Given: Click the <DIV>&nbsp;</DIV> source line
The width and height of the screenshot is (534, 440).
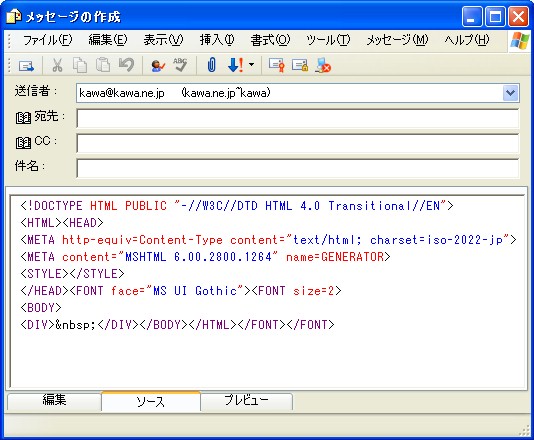Looking at the screenshot, I should pos(177,325).
